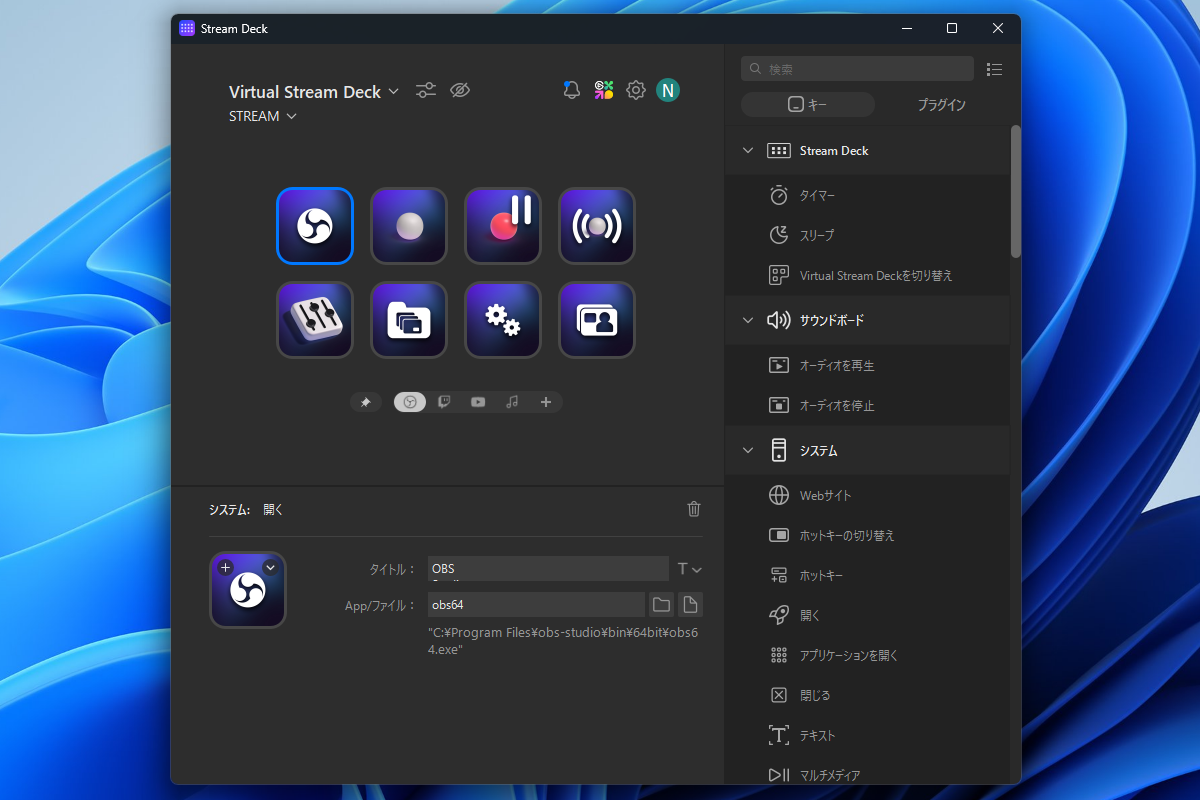The height and width of the screenshot is (800, 1200).
Task: Select the テキスト action in the sidebar
Action: pos(815,735)
